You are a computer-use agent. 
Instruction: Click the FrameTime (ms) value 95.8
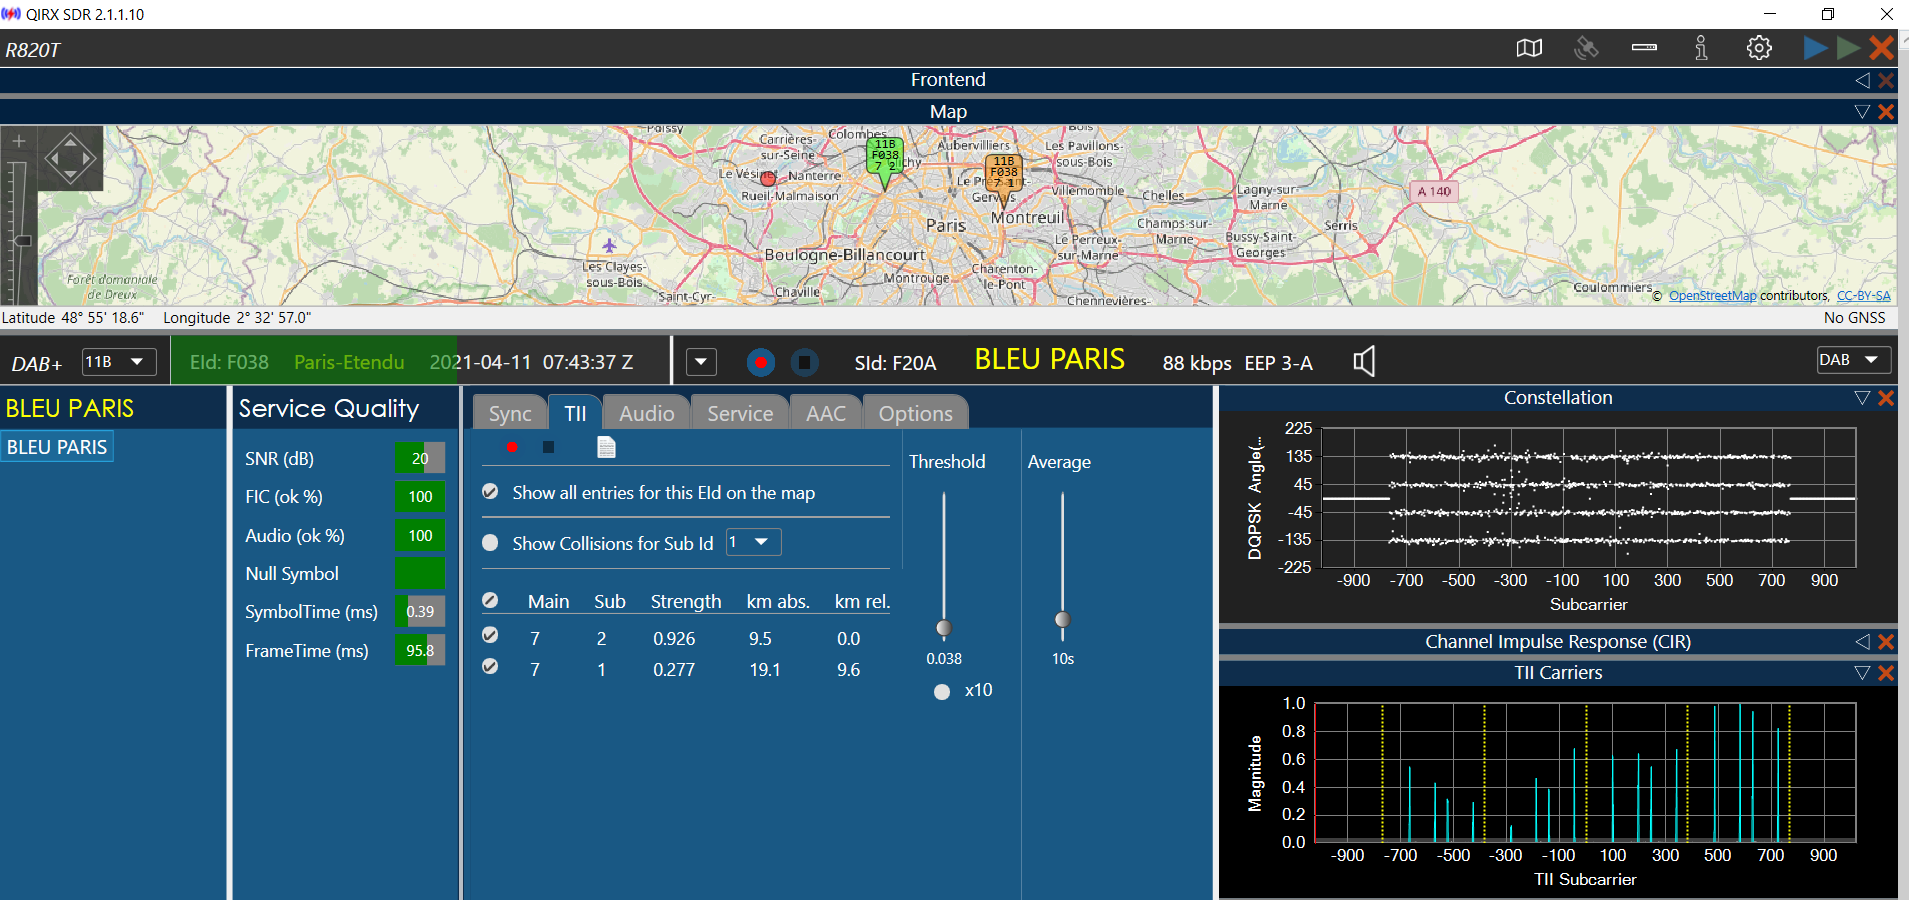point(420,650)
